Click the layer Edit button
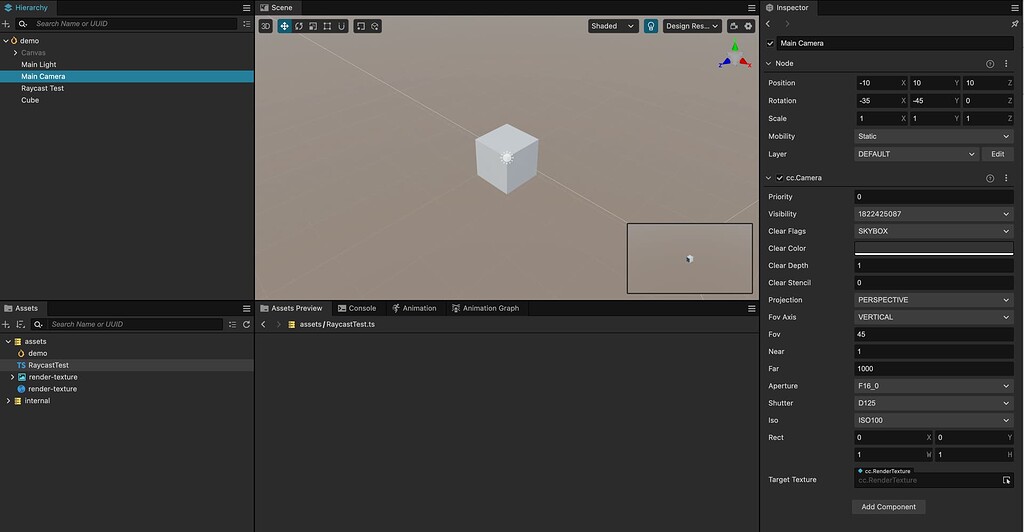This screenshot has height=532, width=1024. [x=997, y=154]
